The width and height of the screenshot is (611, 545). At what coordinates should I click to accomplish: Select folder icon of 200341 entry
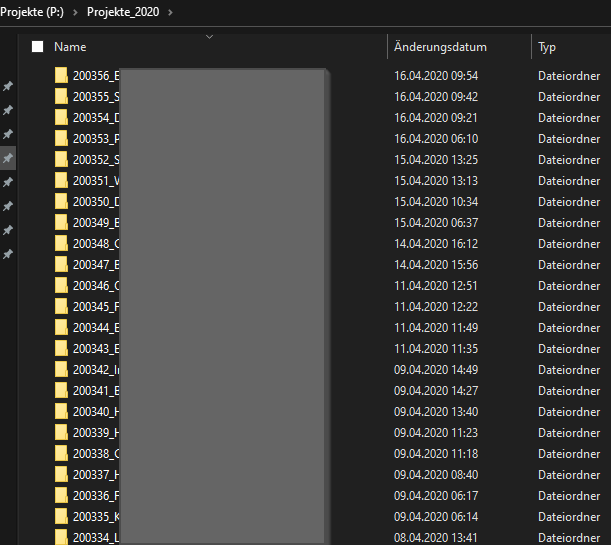[61, 390]
